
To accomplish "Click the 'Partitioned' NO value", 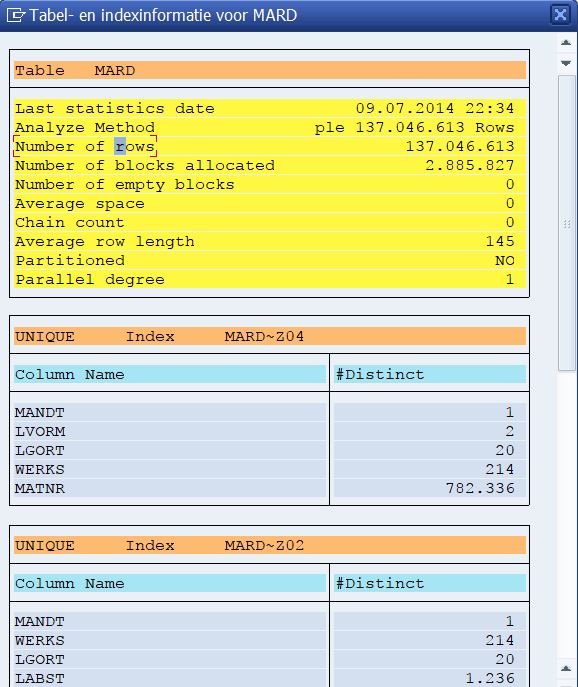I will click(505, 261).
